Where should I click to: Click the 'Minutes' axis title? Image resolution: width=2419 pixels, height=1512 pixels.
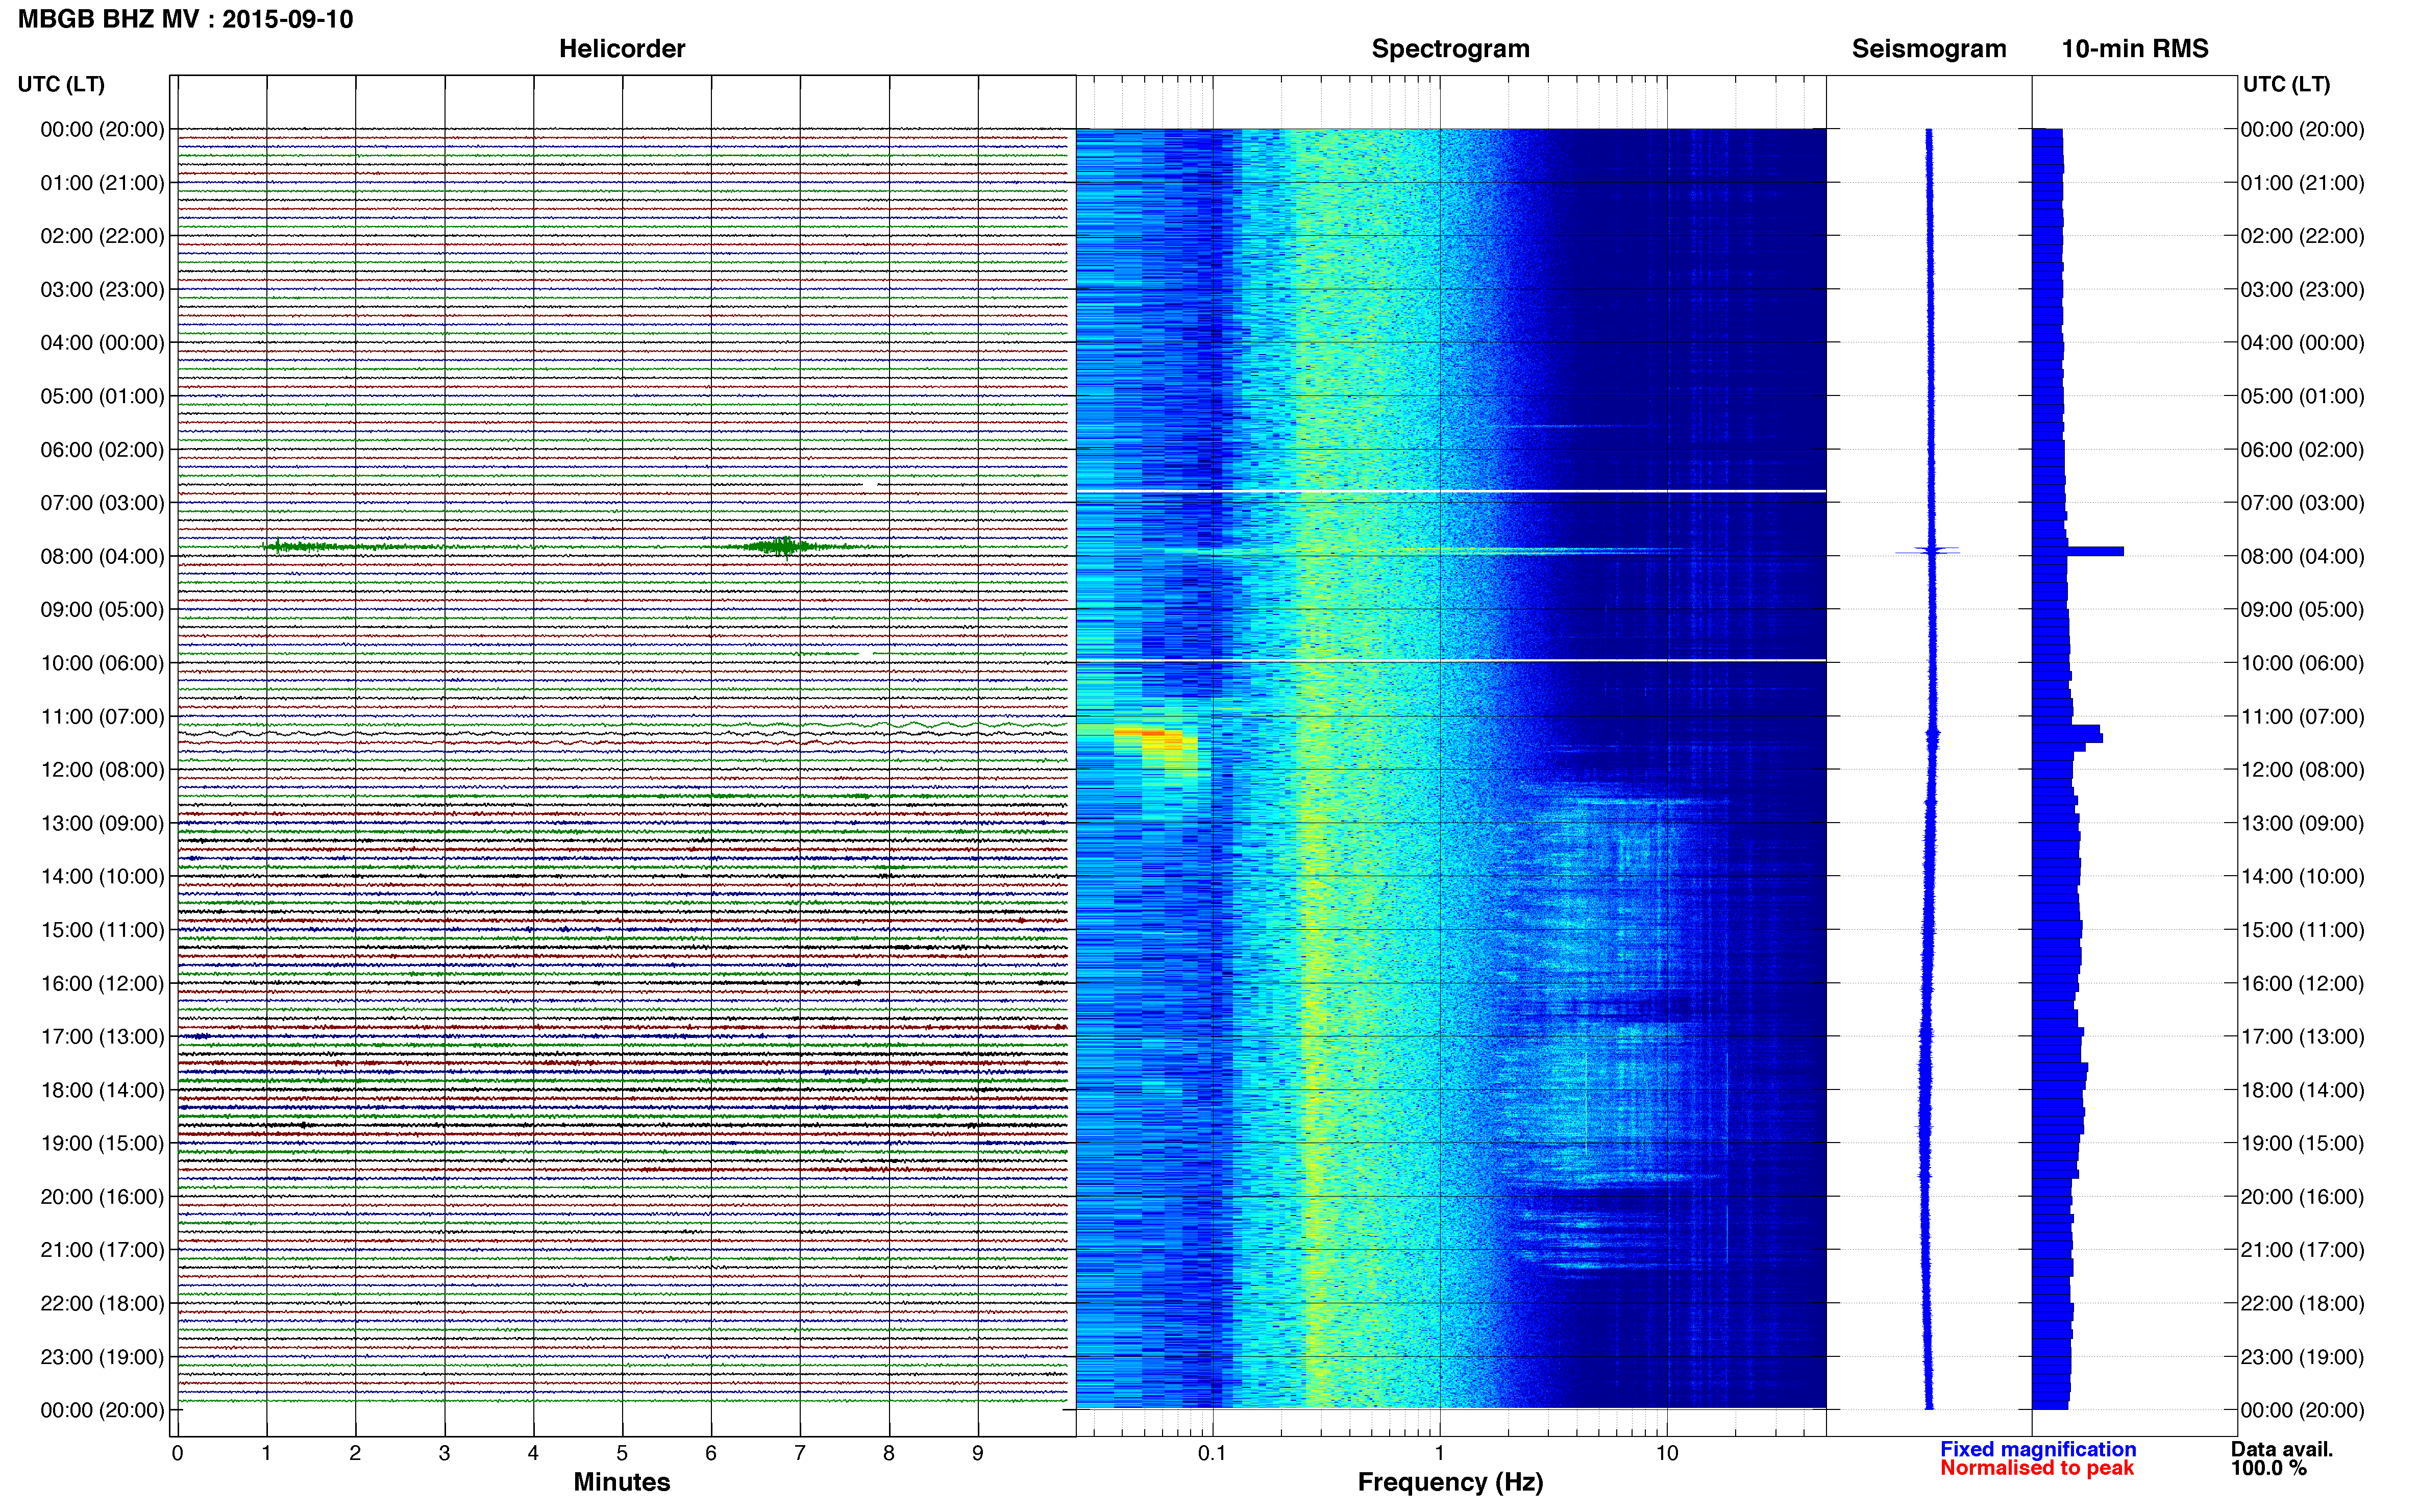pos(621,1481)
